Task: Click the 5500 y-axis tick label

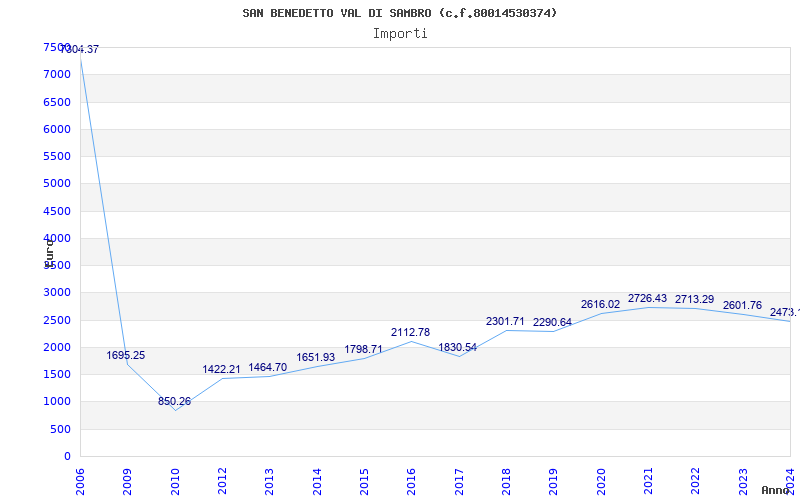Action: click(x=57, y=156)
